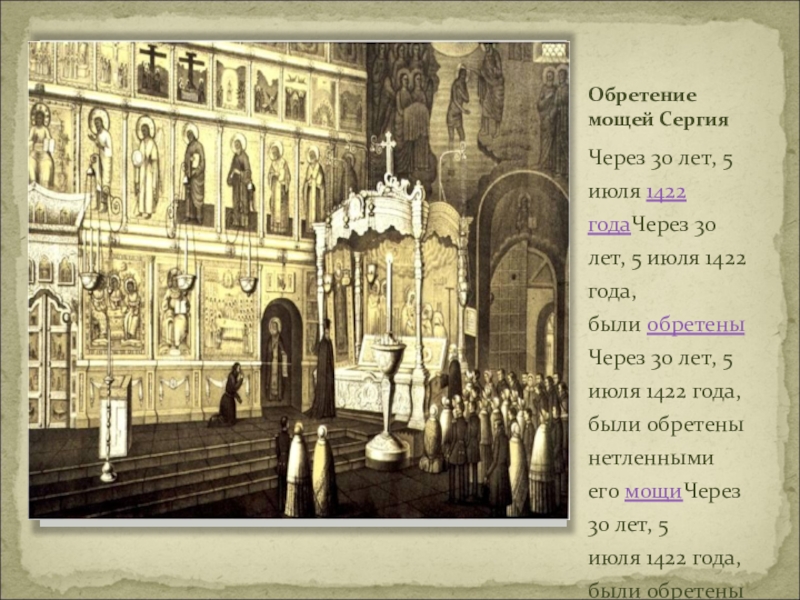The width and height of the screenshot is (800, 600).
Task: Open the 'мощи' hyperlink
Action: tap(653, 491)
